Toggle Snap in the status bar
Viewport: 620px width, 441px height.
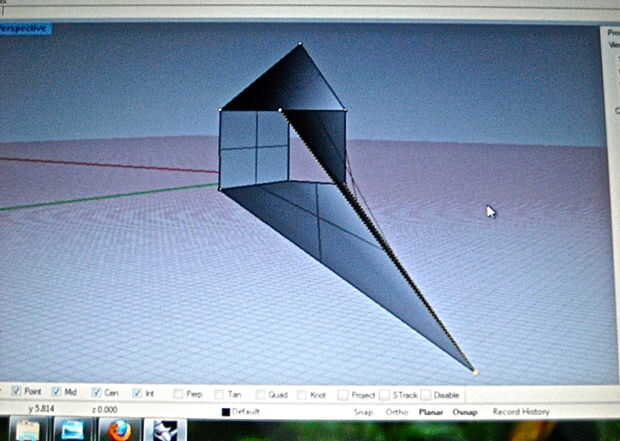coord(363,412)
